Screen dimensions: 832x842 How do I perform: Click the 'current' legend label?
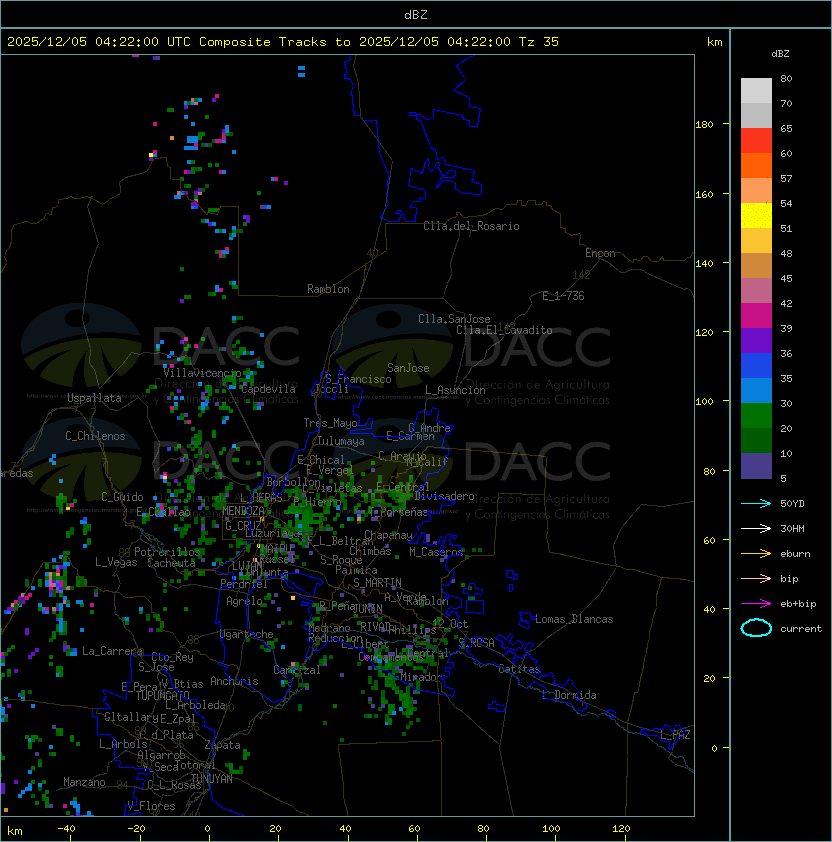pyautogui.click(x=801, y=629)
